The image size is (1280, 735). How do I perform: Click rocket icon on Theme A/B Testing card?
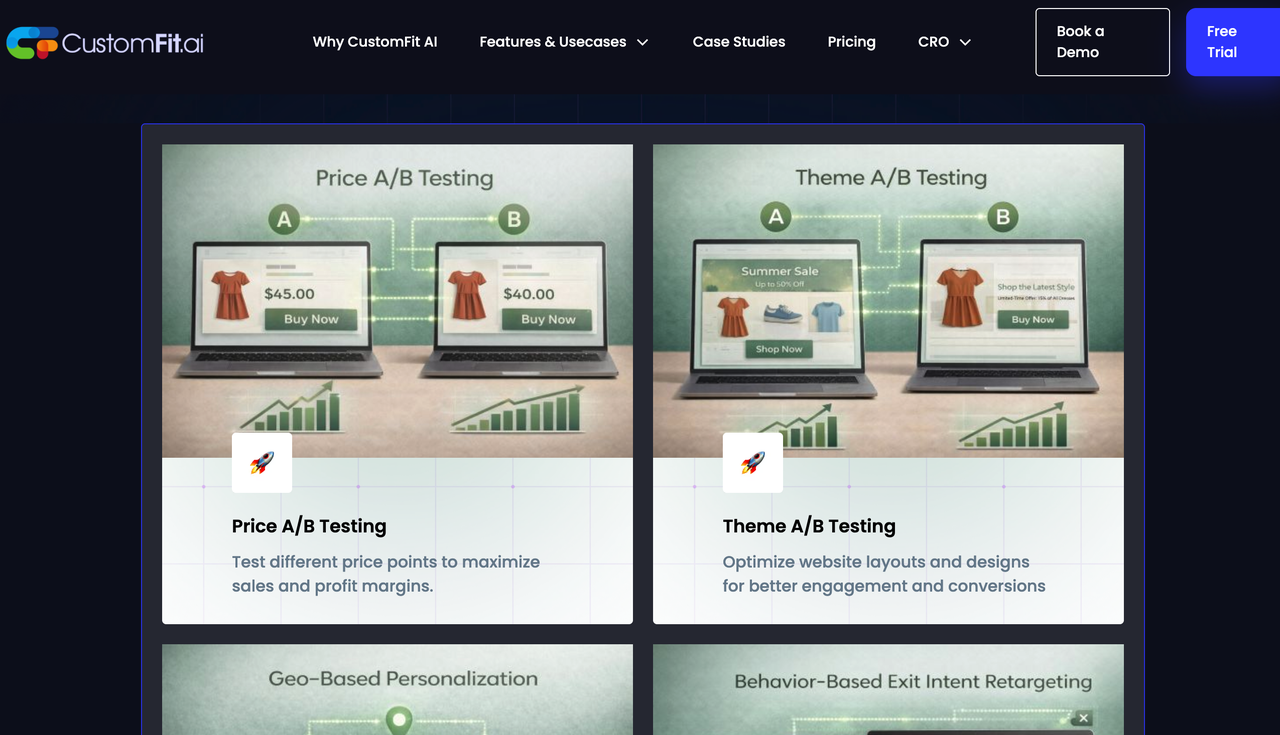(753, 463)
